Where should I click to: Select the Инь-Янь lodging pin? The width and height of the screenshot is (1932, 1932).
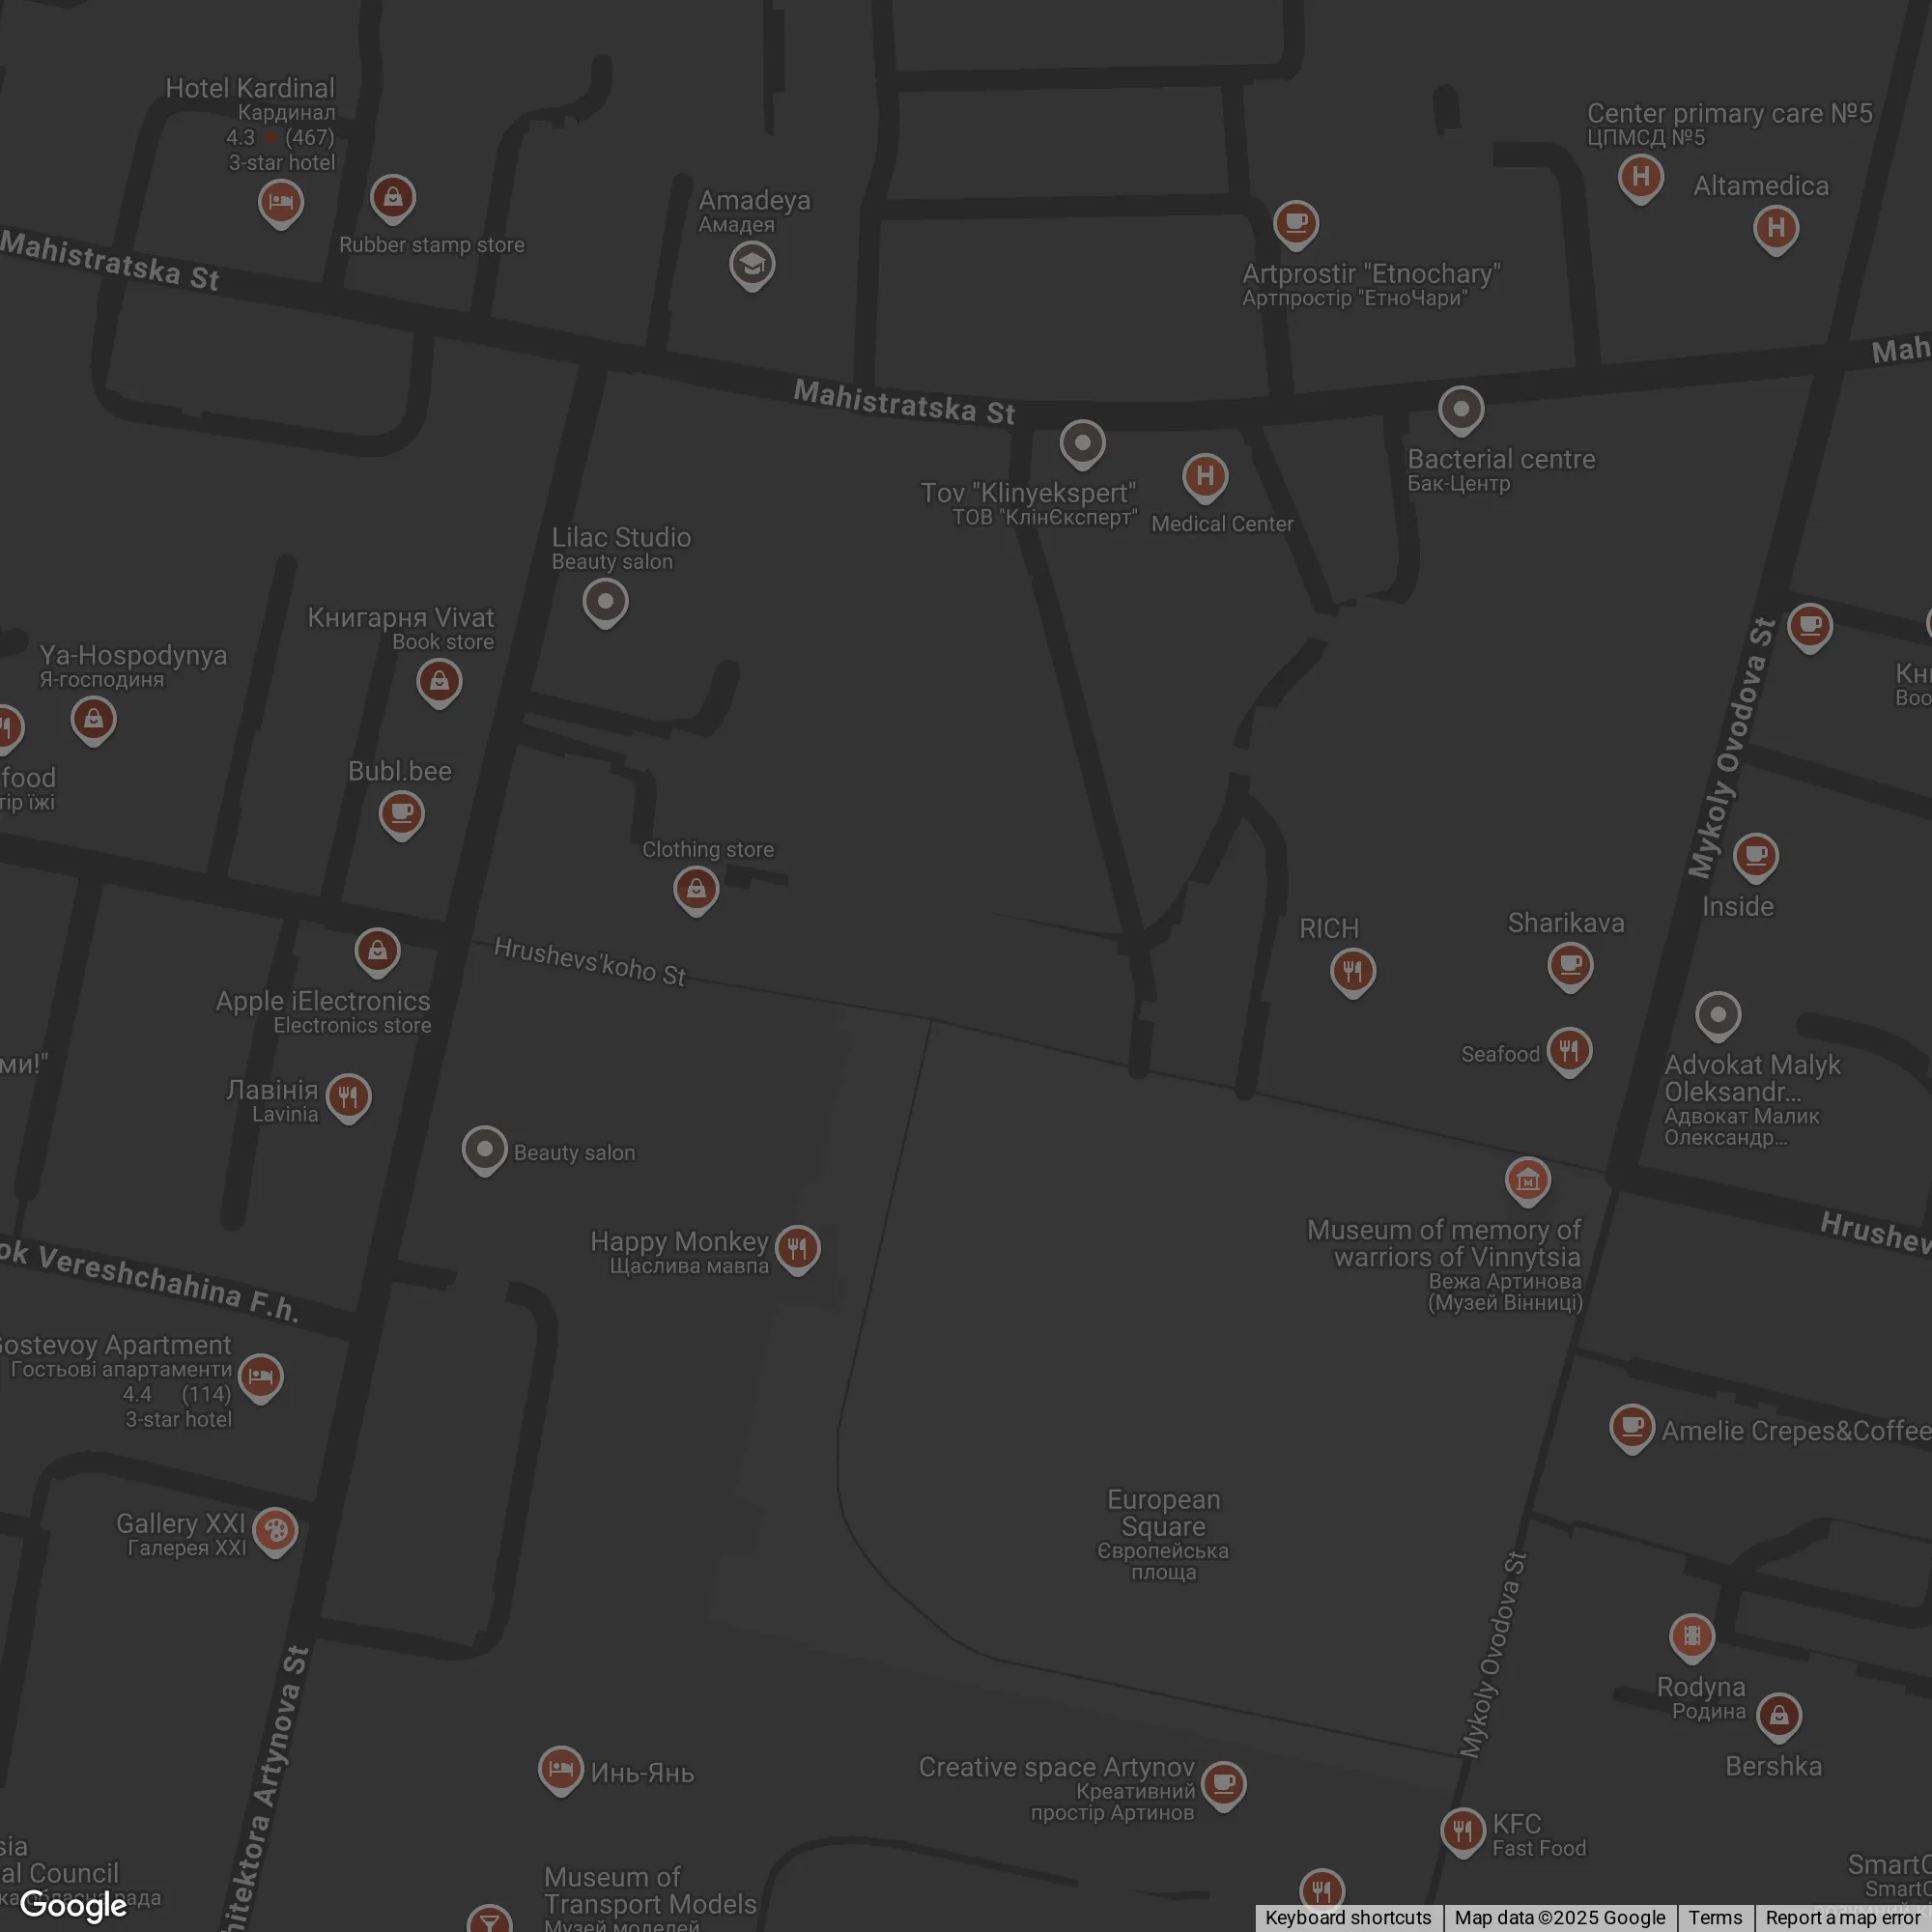click(560, 1771)
